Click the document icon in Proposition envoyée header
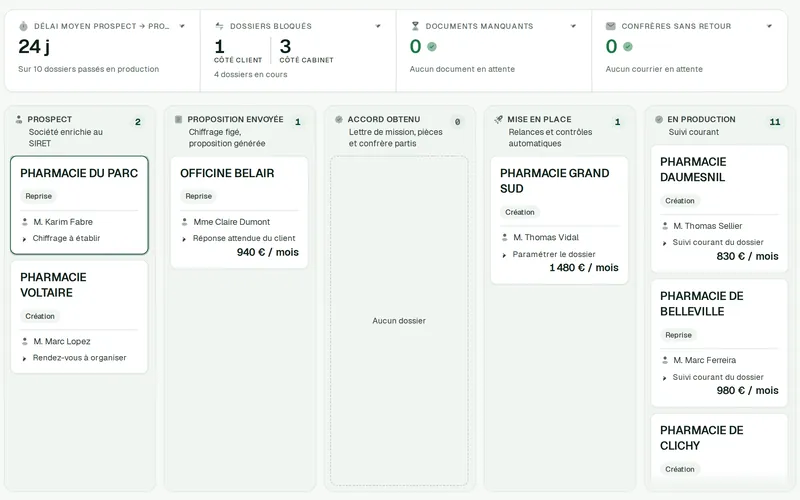 179,119
